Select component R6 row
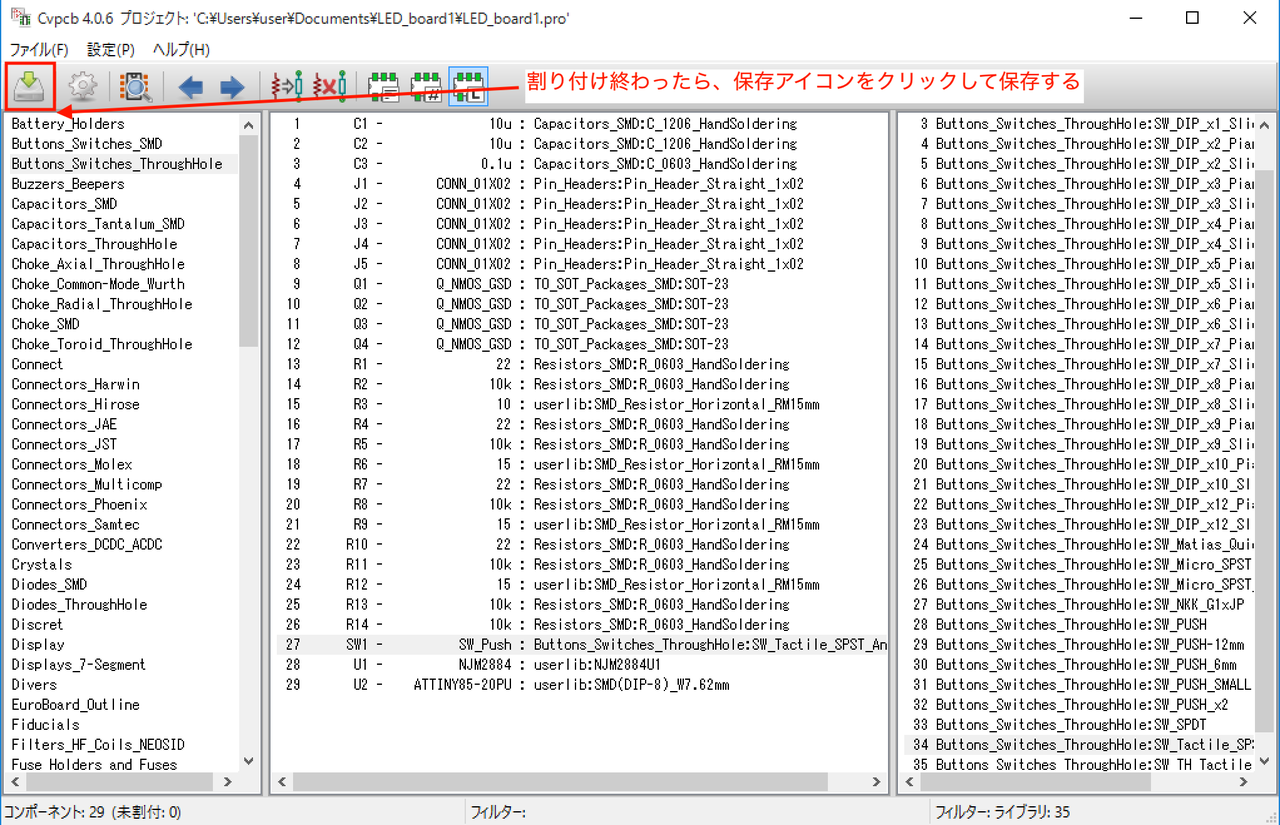1280x825 pixels. 580,464
